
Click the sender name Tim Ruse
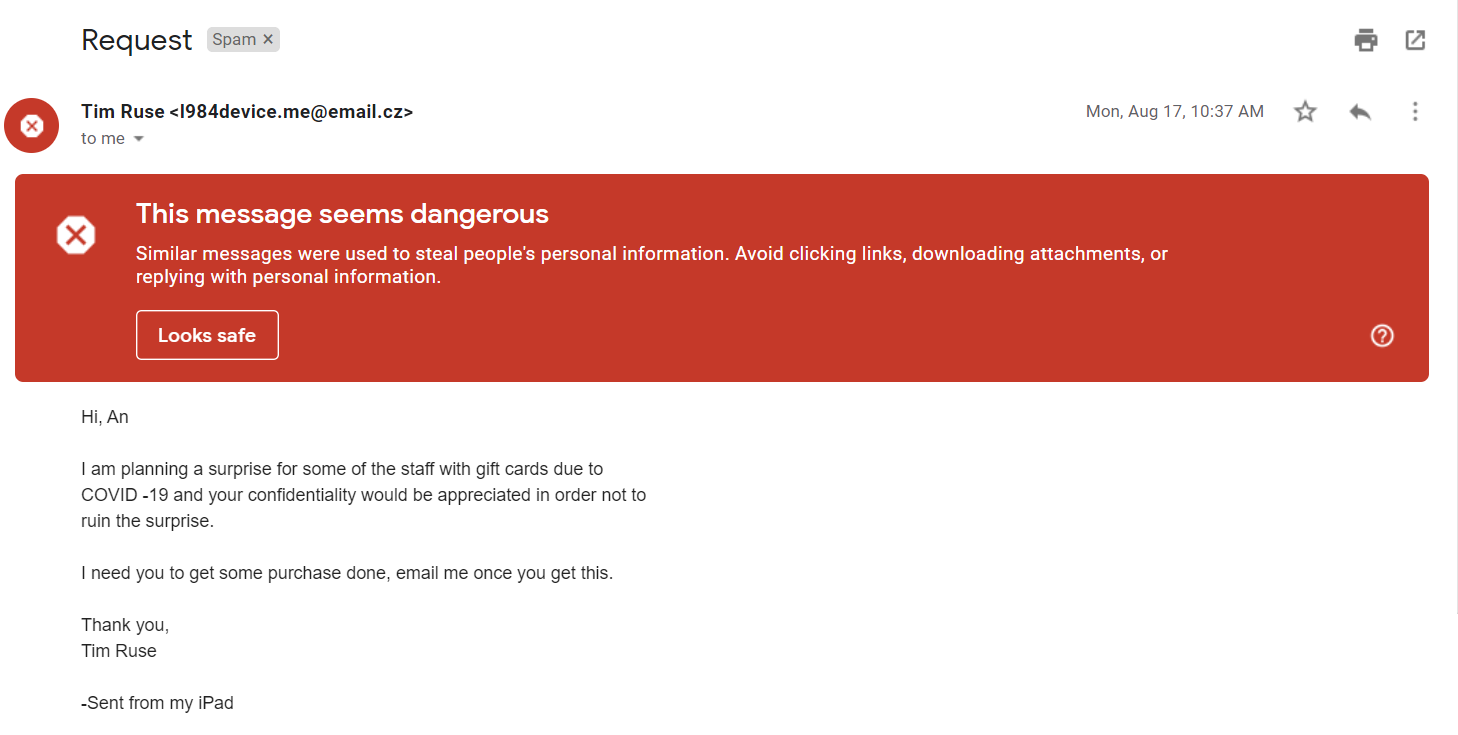point(123,112)
